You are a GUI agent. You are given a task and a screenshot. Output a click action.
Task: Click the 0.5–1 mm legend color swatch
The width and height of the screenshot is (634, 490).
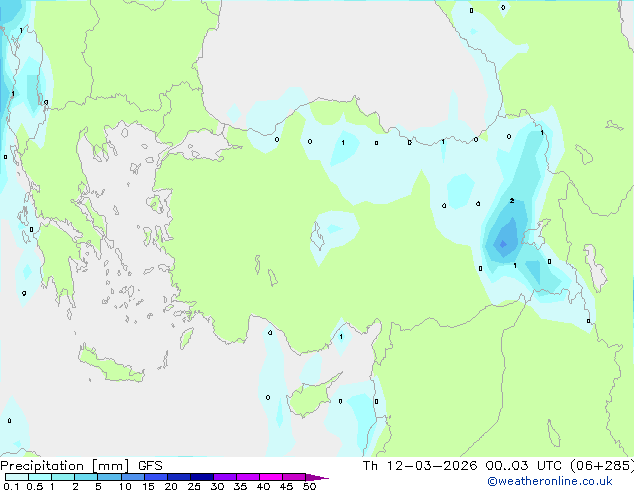tap(40, 477)
